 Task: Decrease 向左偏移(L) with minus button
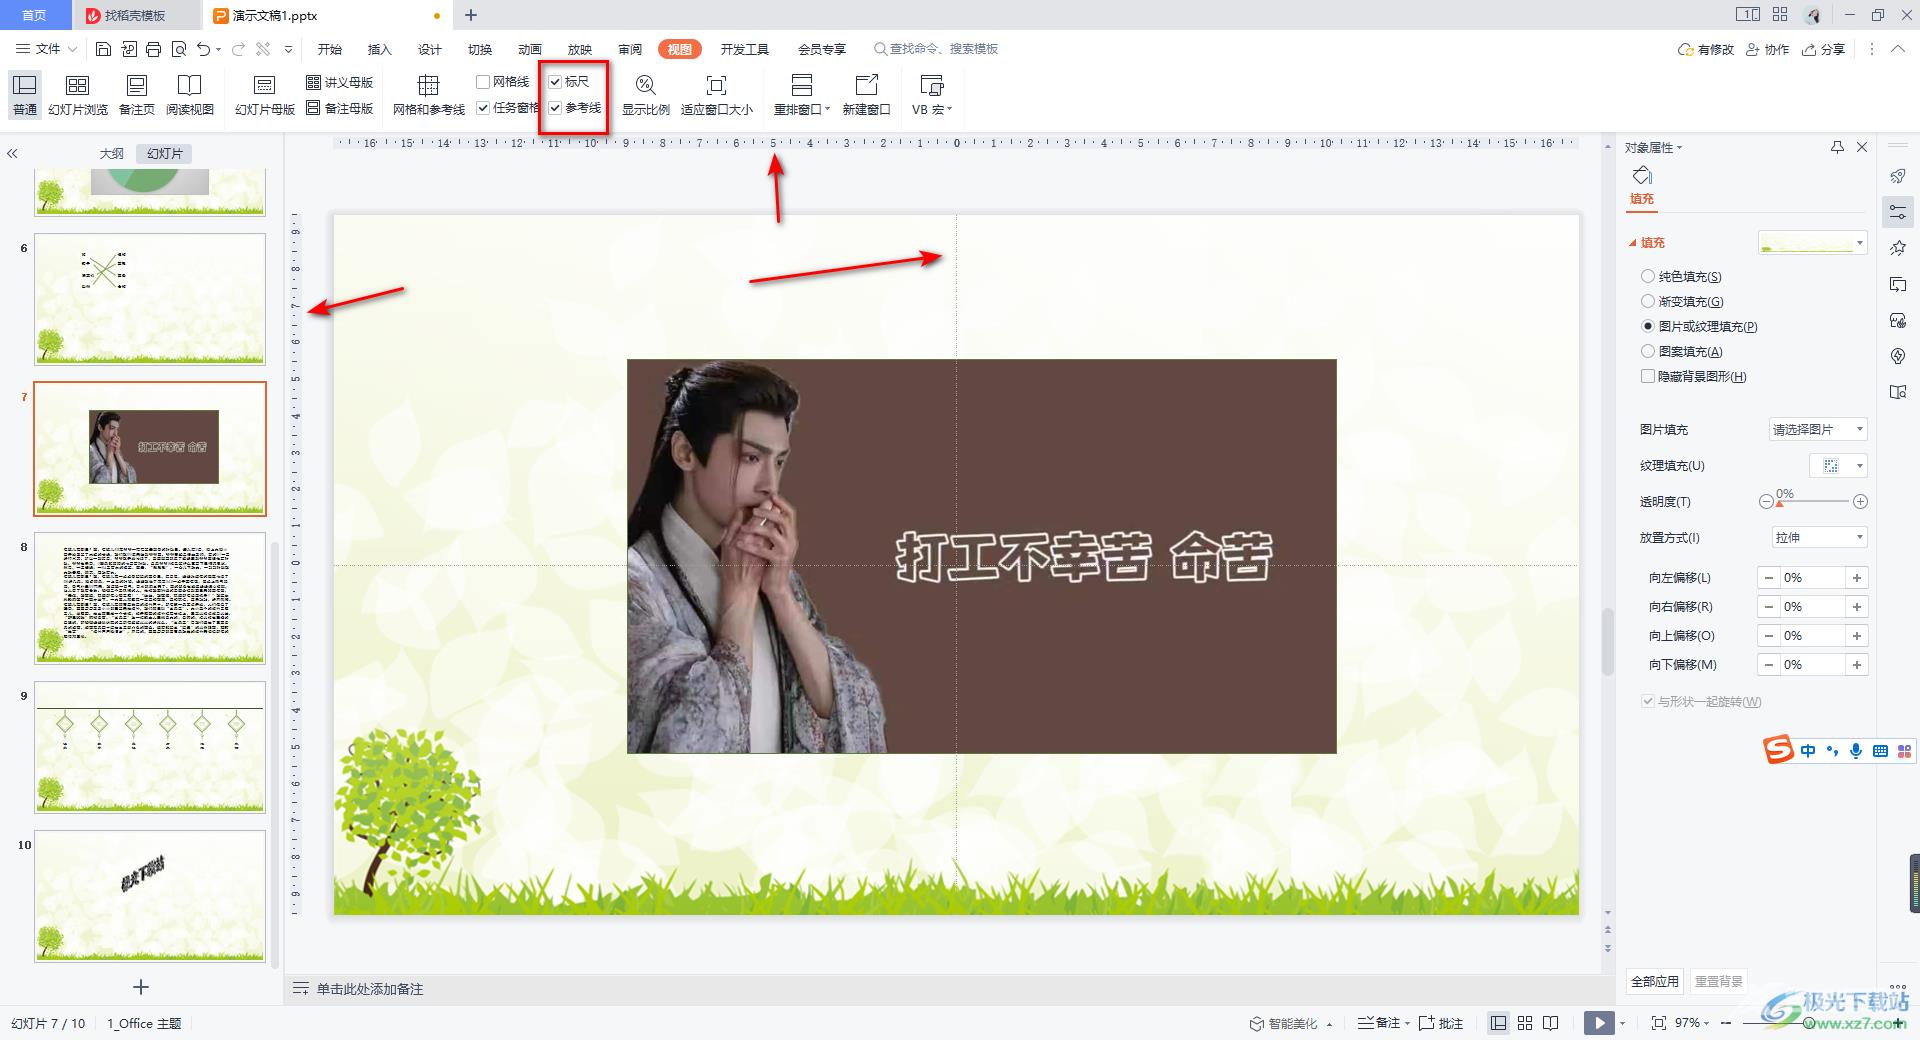(1769, 578)
